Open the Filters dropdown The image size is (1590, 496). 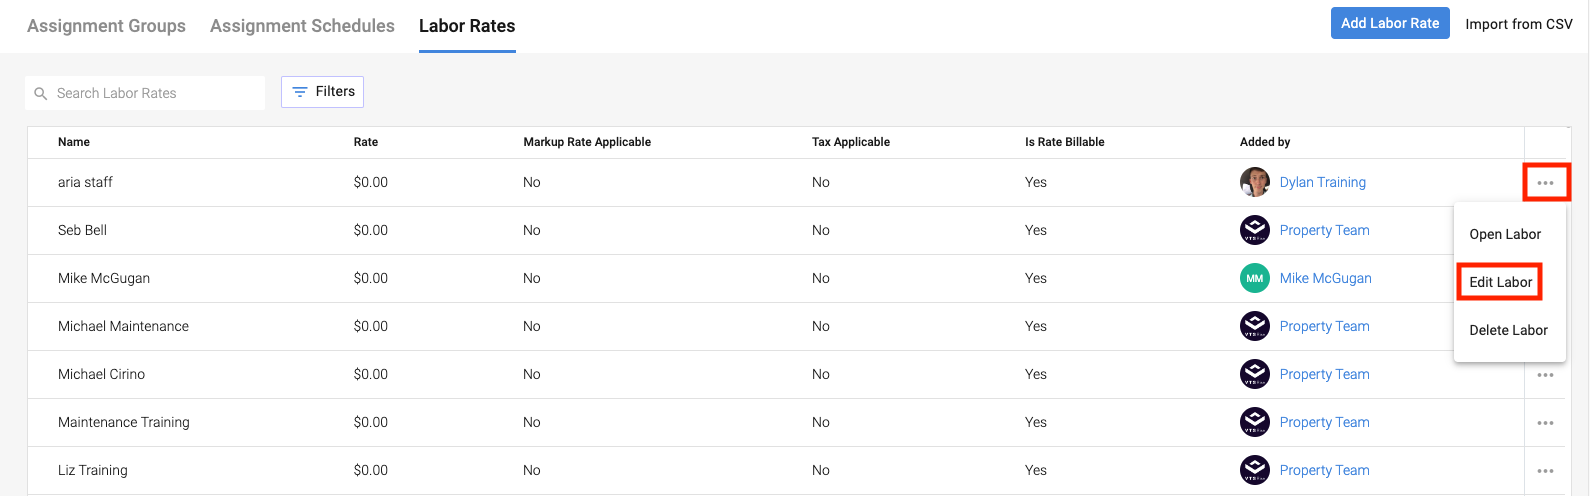(x=323, y=92)
